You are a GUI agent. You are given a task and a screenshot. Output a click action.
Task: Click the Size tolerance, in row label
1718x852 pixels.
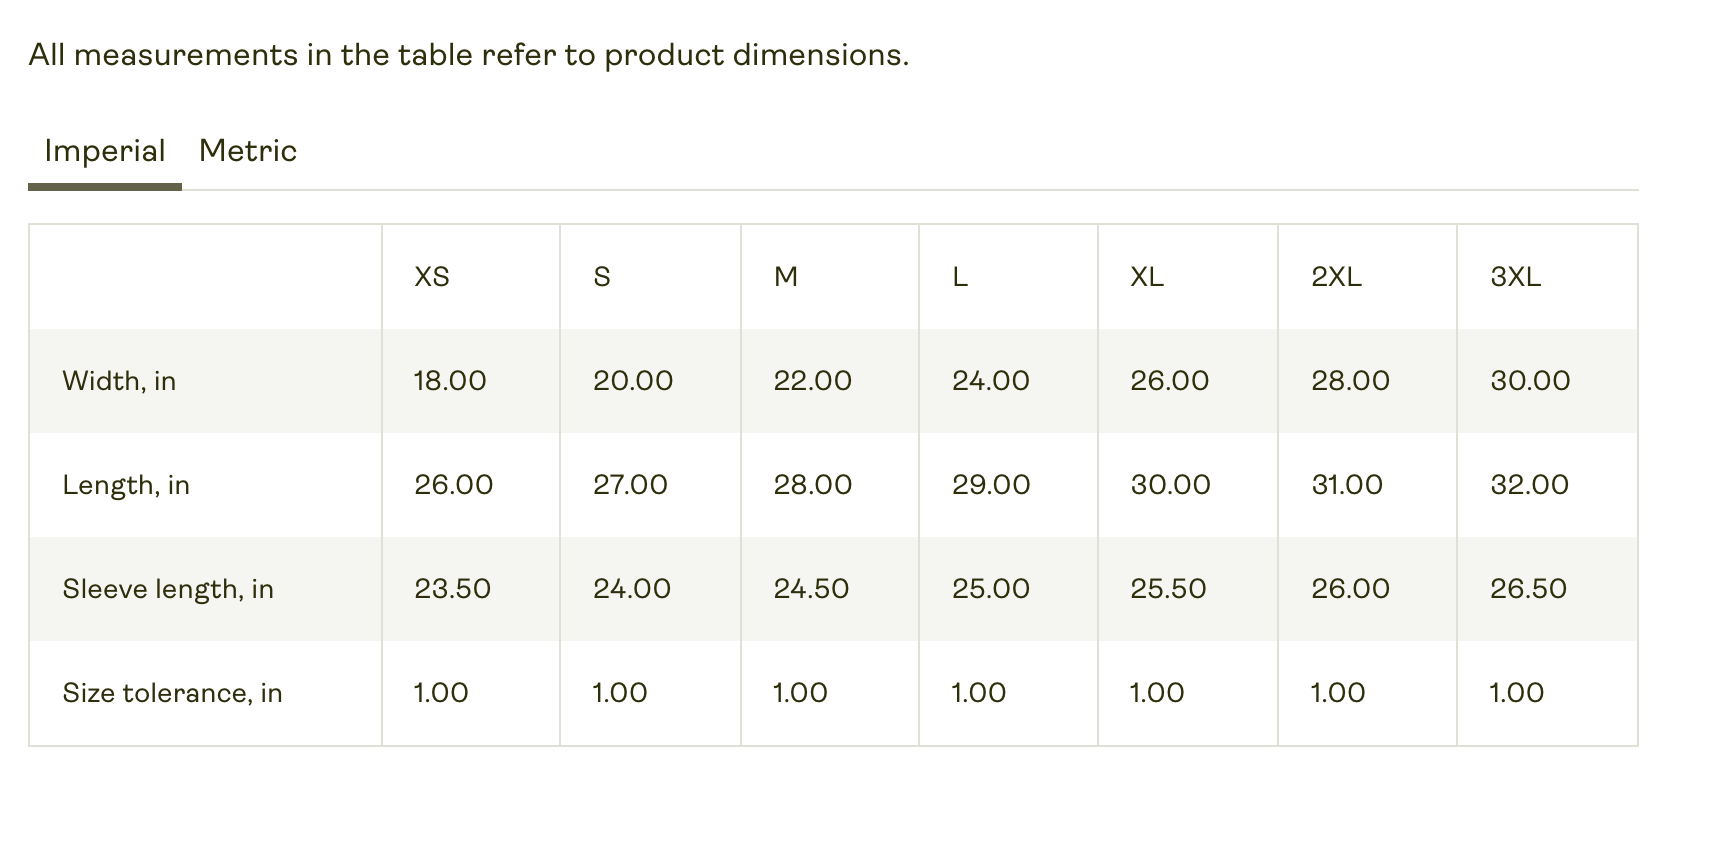(172, 693)
